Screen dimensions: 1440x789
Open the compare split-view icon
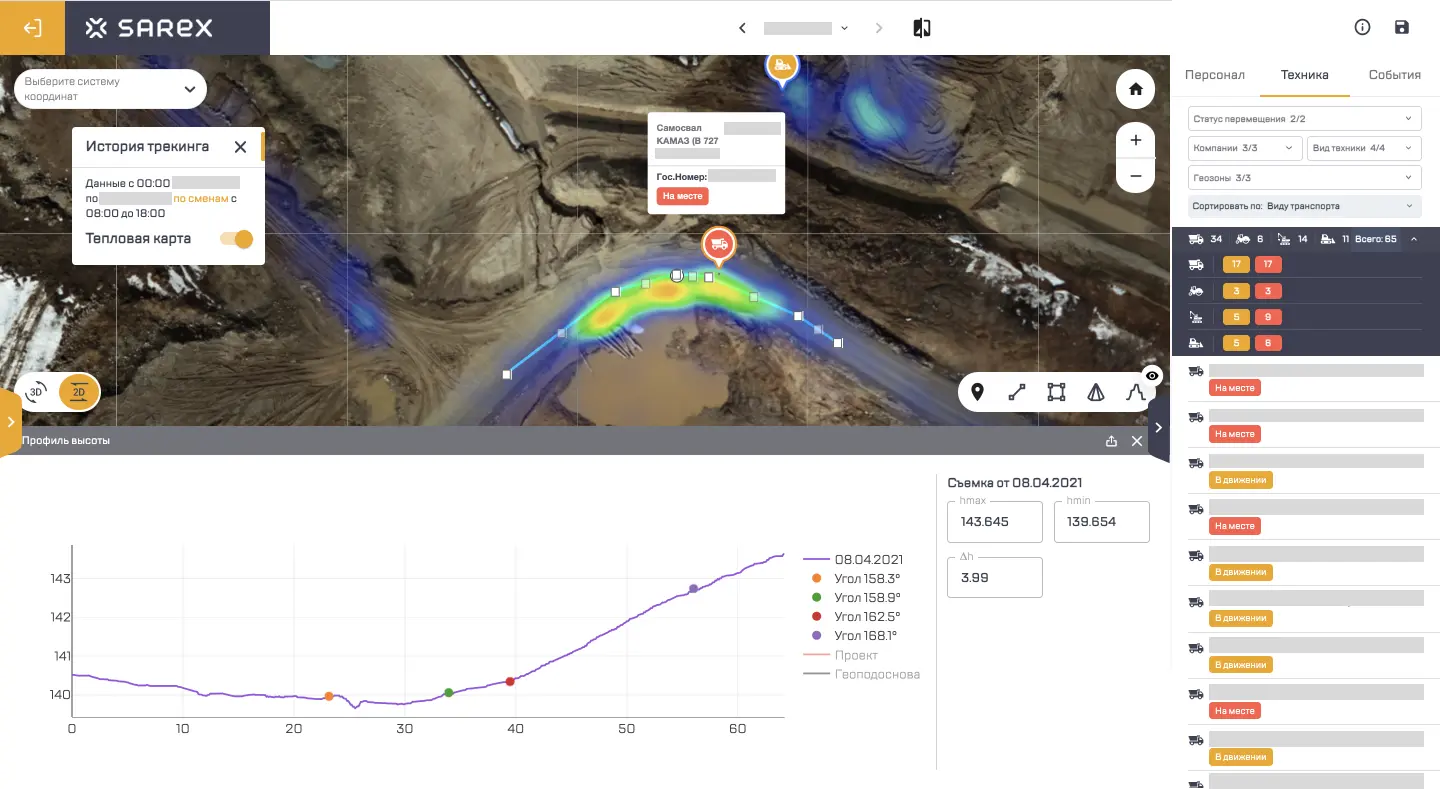point(922,28)
